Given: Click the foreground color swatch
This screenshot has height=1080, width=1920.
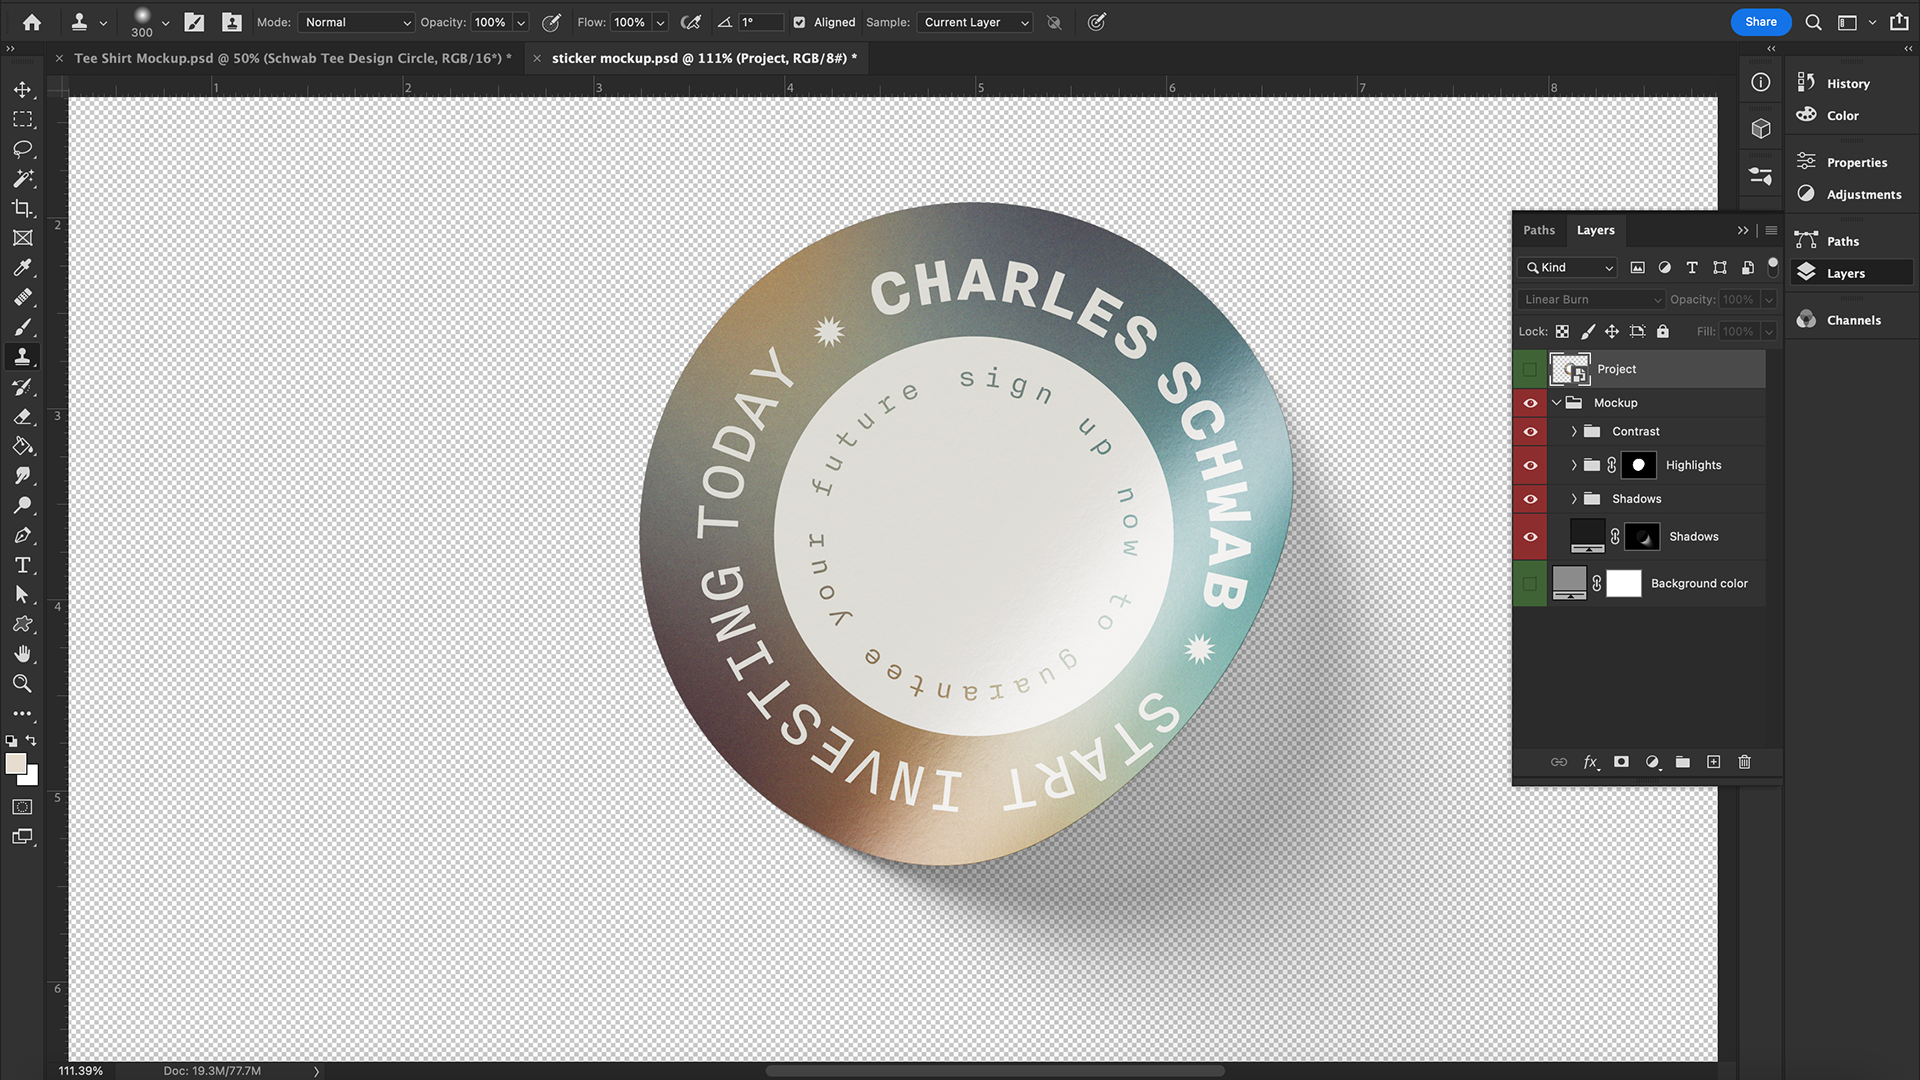Looking at the screenshot, I should pyautogui.click(x=15, y=764).
